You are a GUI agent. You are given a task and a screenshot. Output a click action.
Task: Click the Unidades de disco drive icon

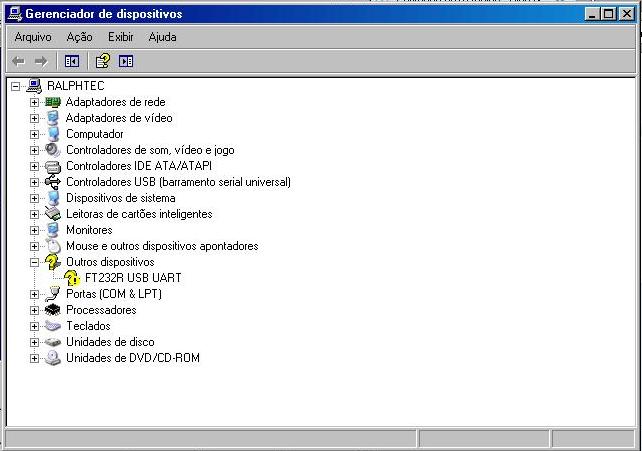tap(53, 342)
